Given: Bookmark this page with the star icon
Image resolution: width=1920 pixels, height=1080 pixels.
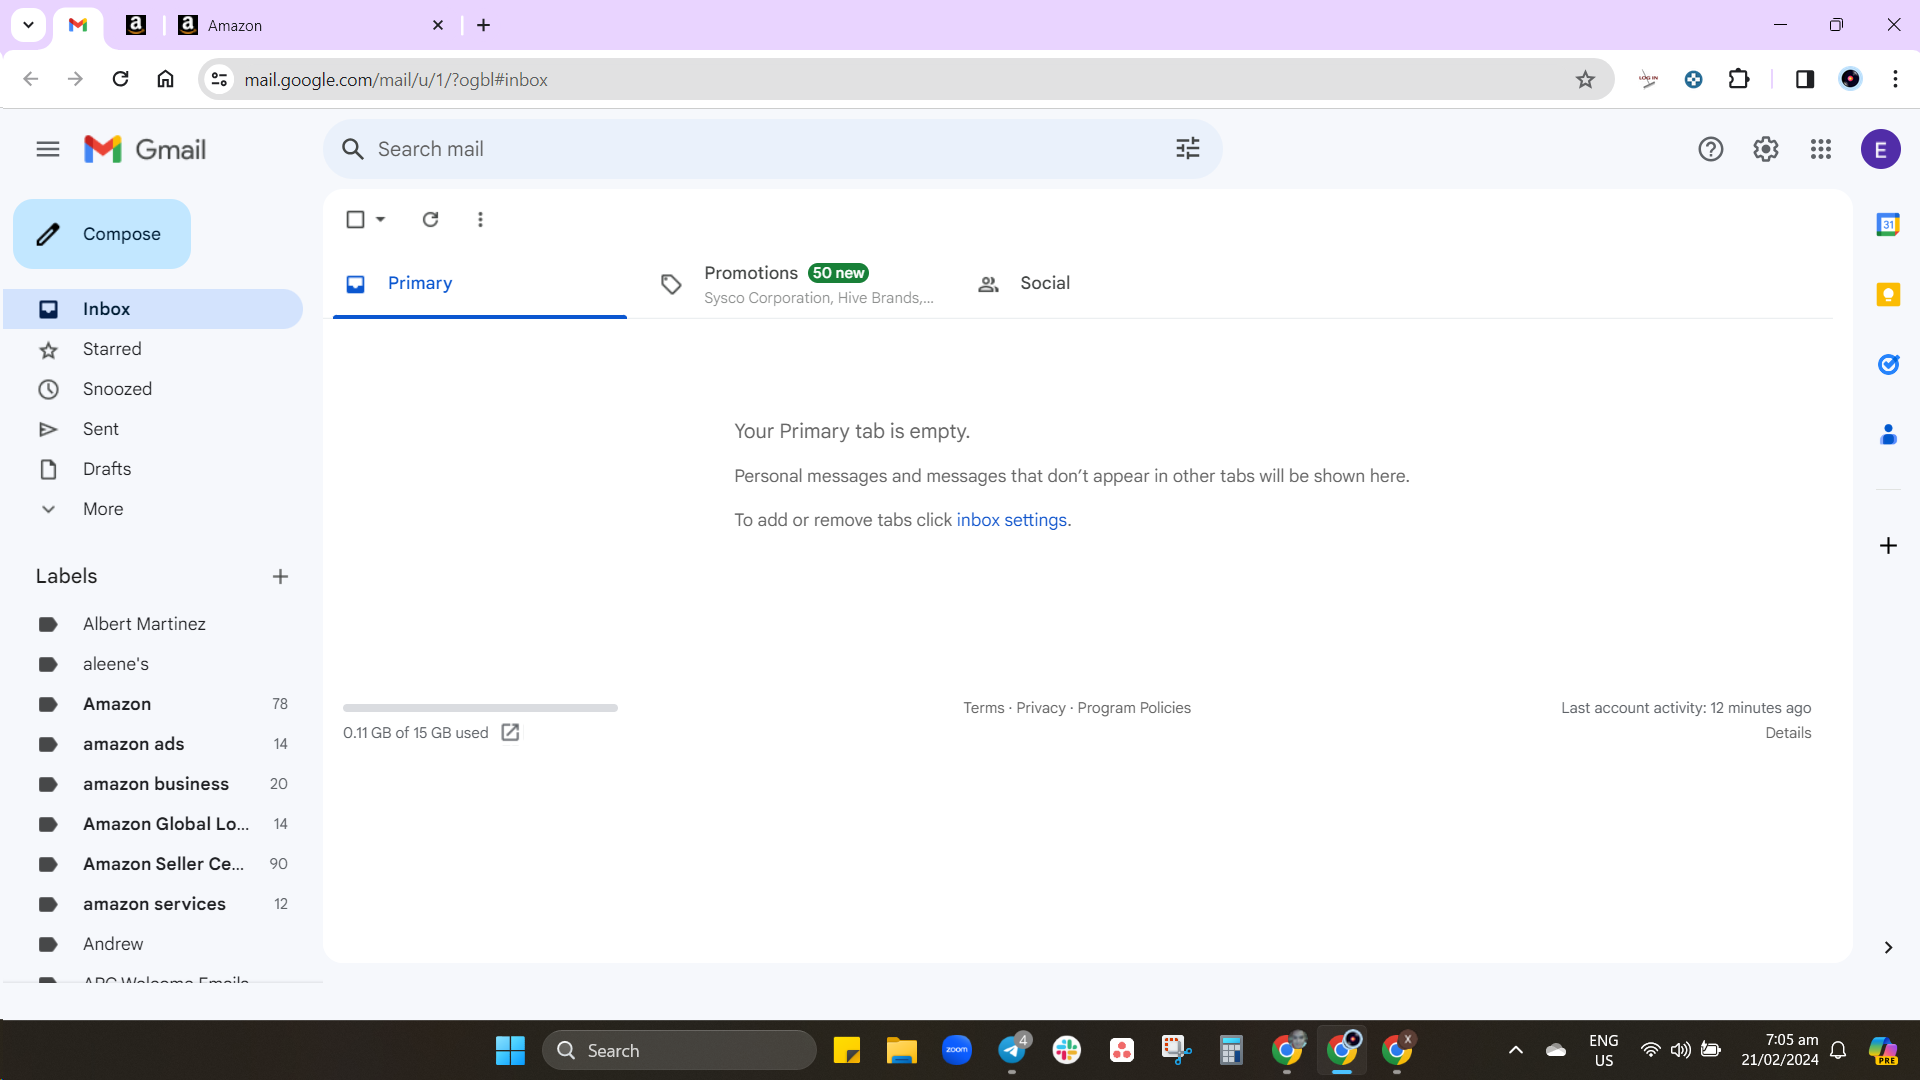Looking at the screenshot, I should click(1585, 79).
